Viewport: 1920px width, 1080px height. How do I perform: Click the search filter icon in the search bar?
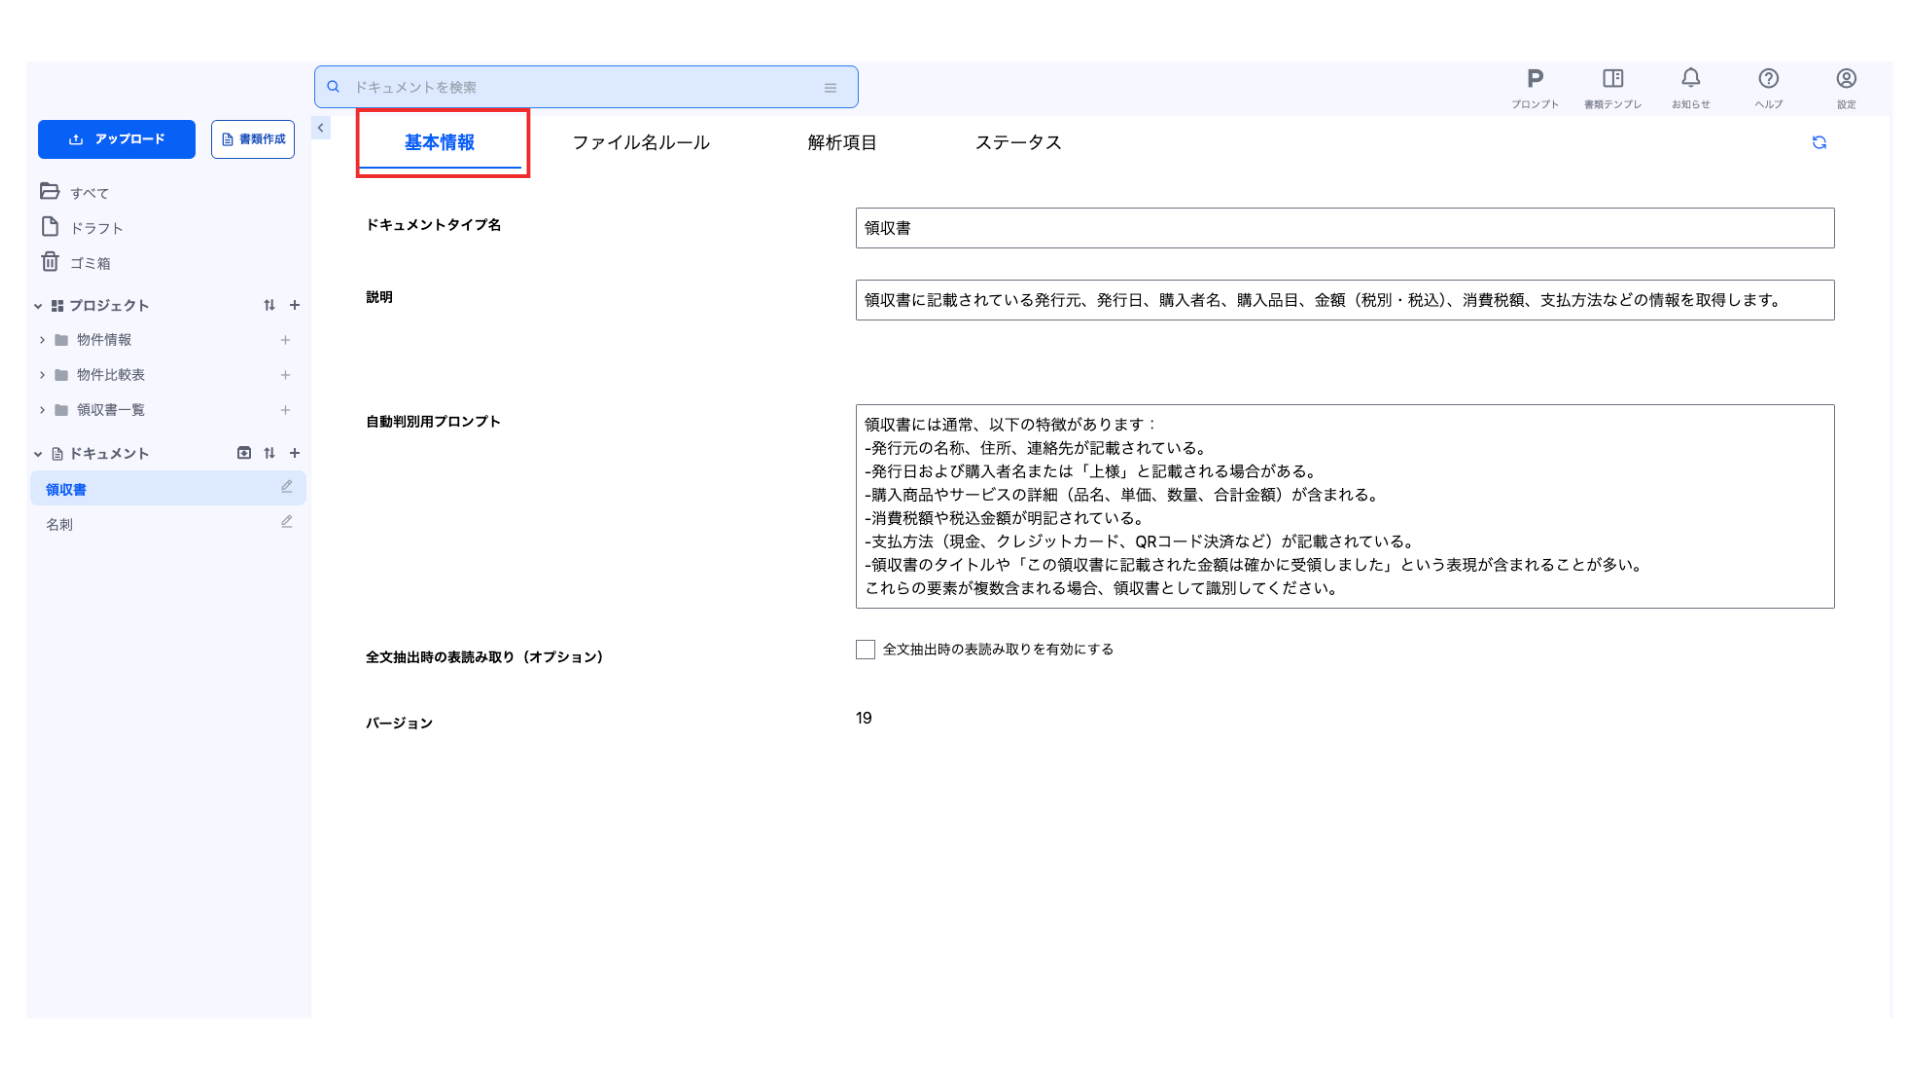[x=830, y=88]
